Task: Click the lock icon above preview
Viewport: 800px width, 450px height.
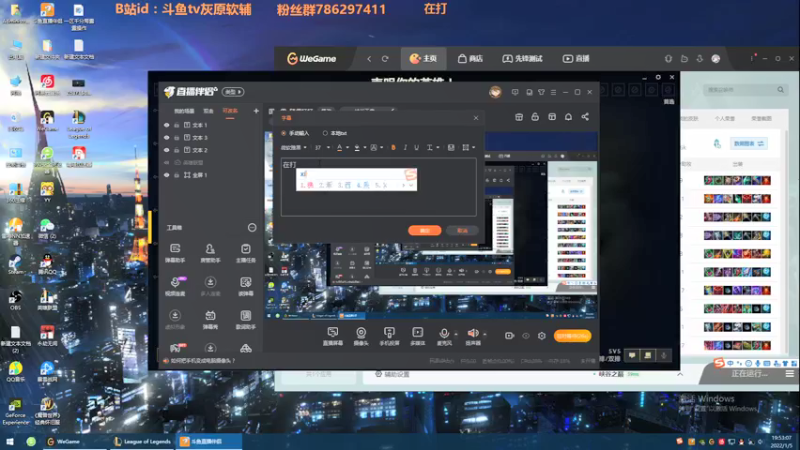Action: pos(535,117)
